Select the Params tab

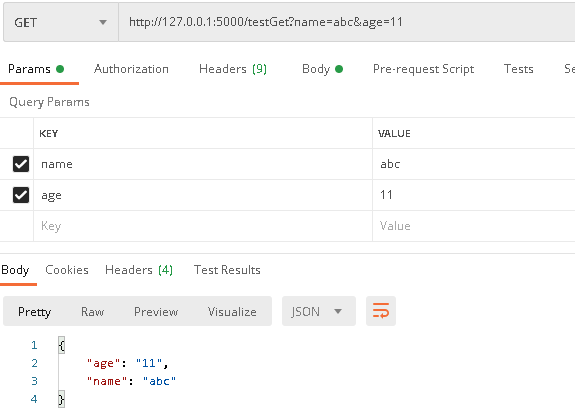pos(36,69)
